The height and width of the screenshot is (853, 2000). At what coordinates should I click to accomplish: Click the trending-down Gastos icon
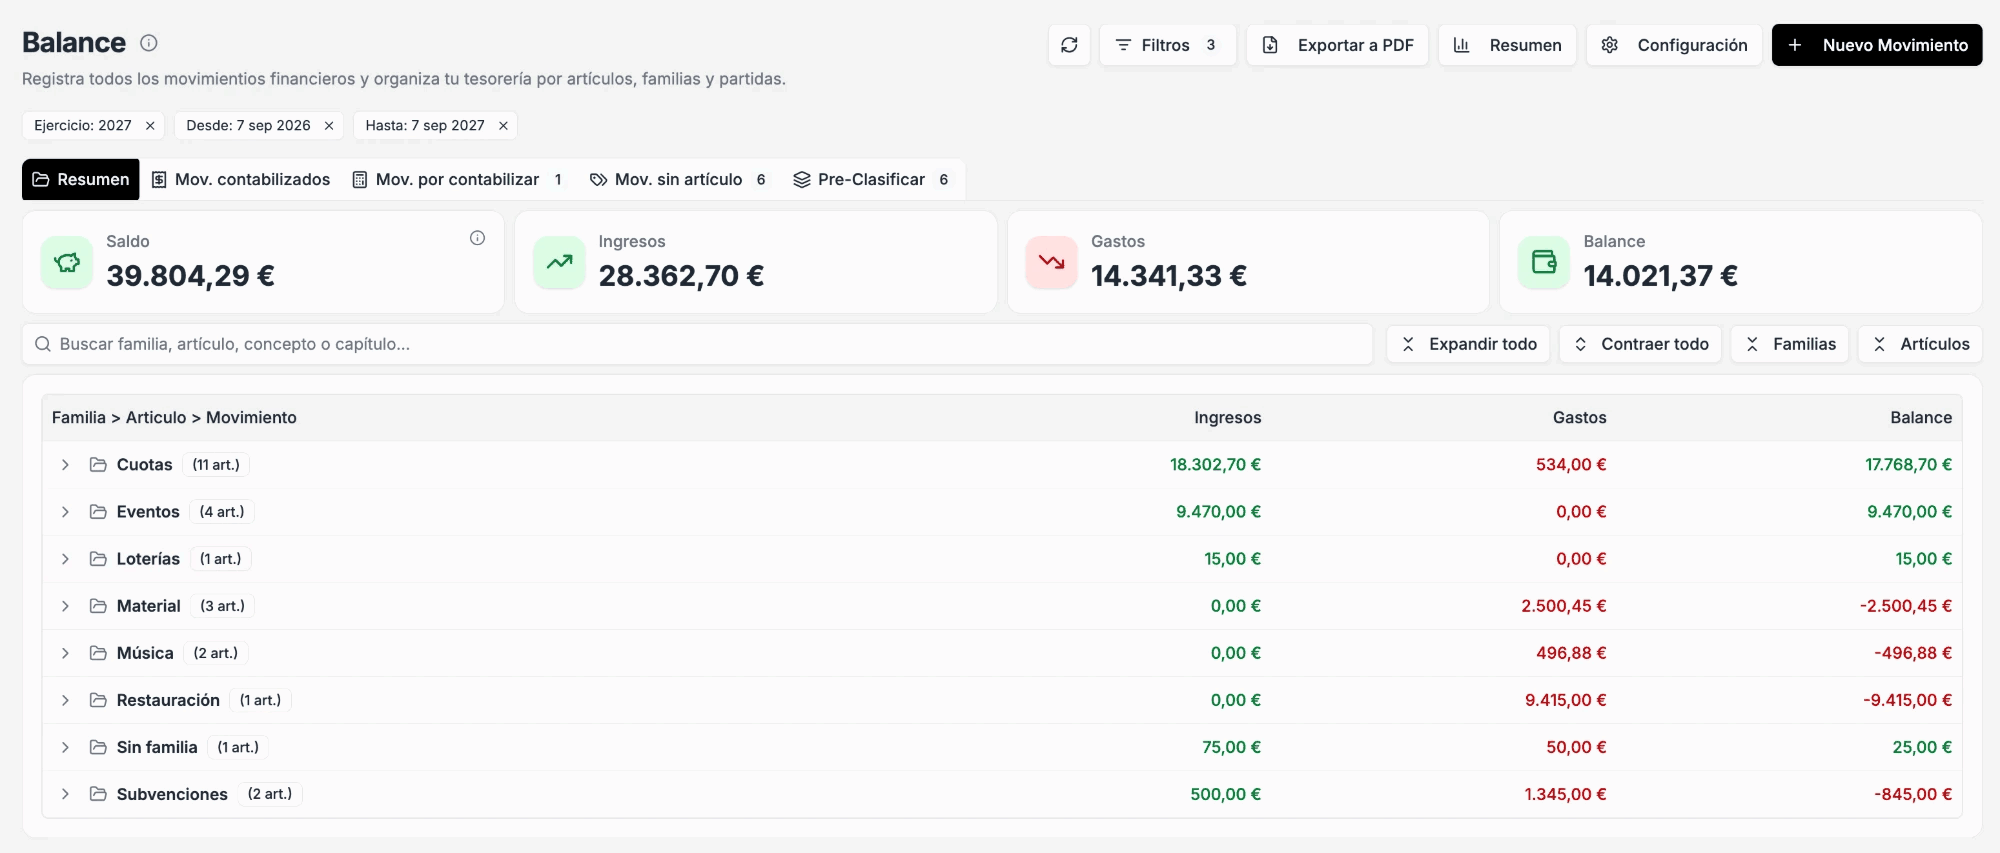[x=1051, y=263]
